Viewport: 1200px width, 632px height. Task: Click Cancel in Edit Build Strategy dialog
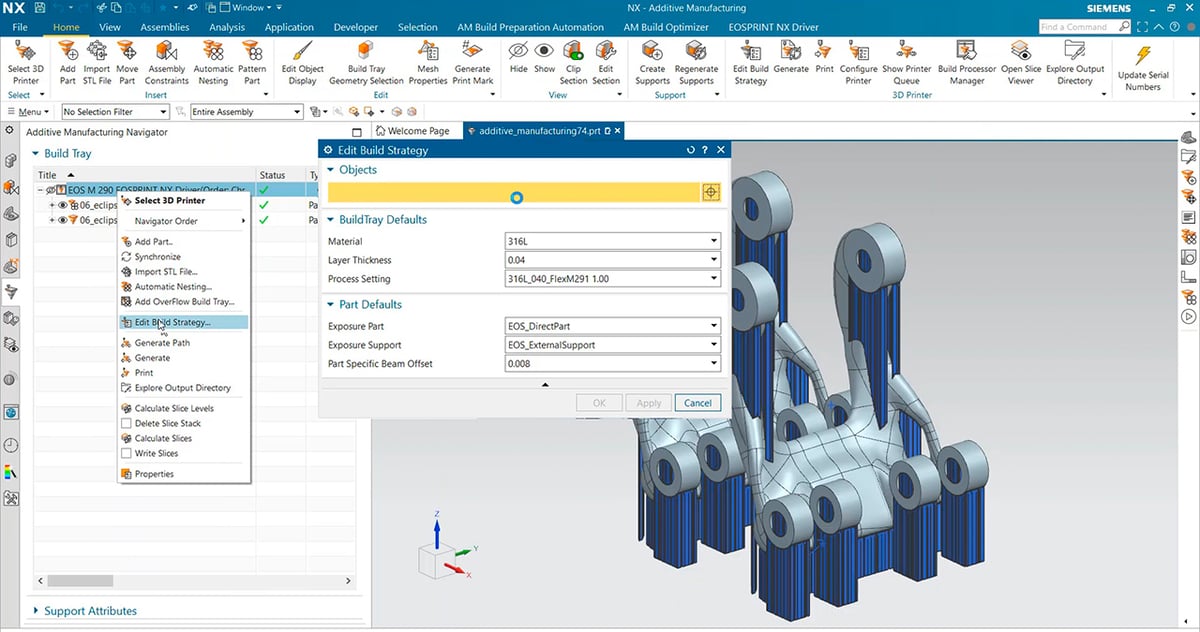click(x=698, y=403)
